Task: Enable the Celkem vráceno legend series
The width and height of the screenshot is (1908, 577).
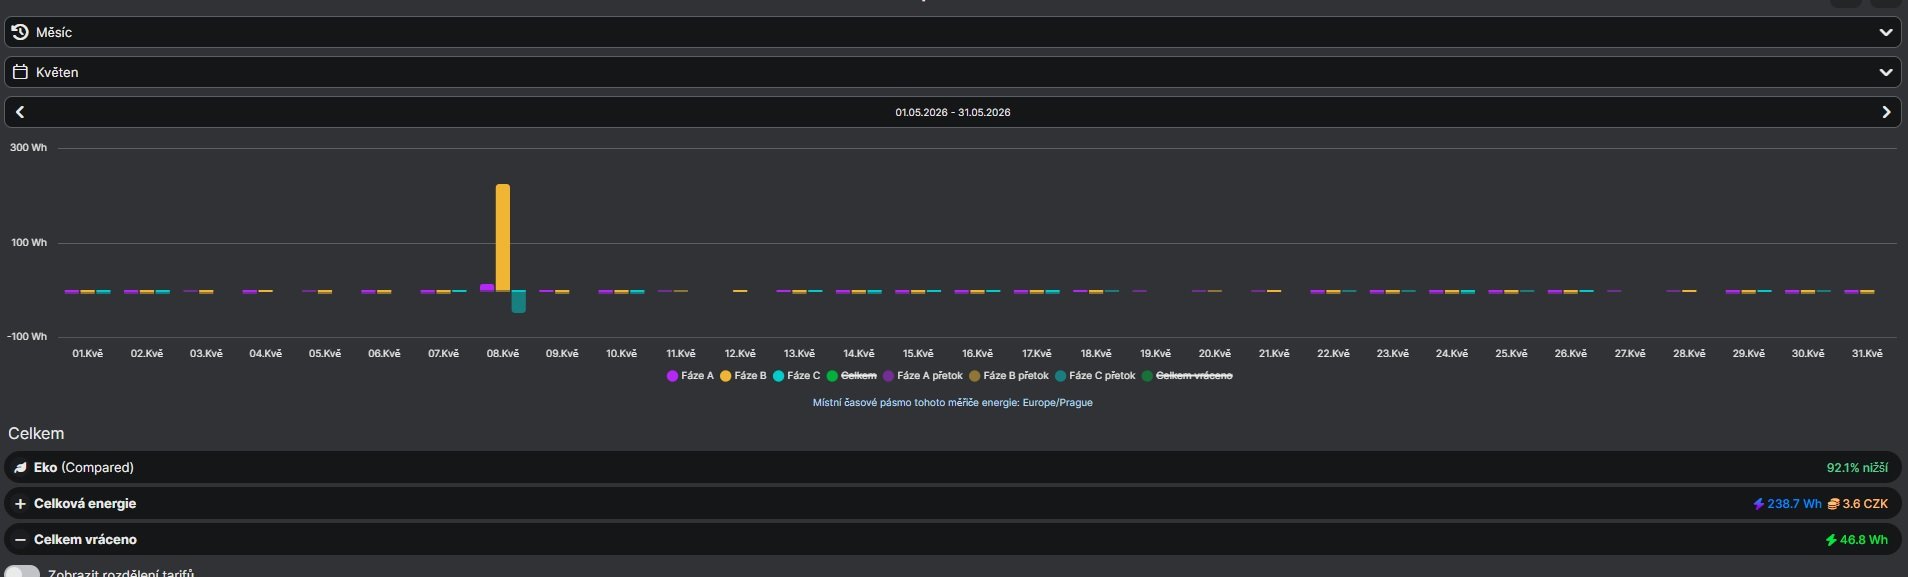Action: point(1187,376)
